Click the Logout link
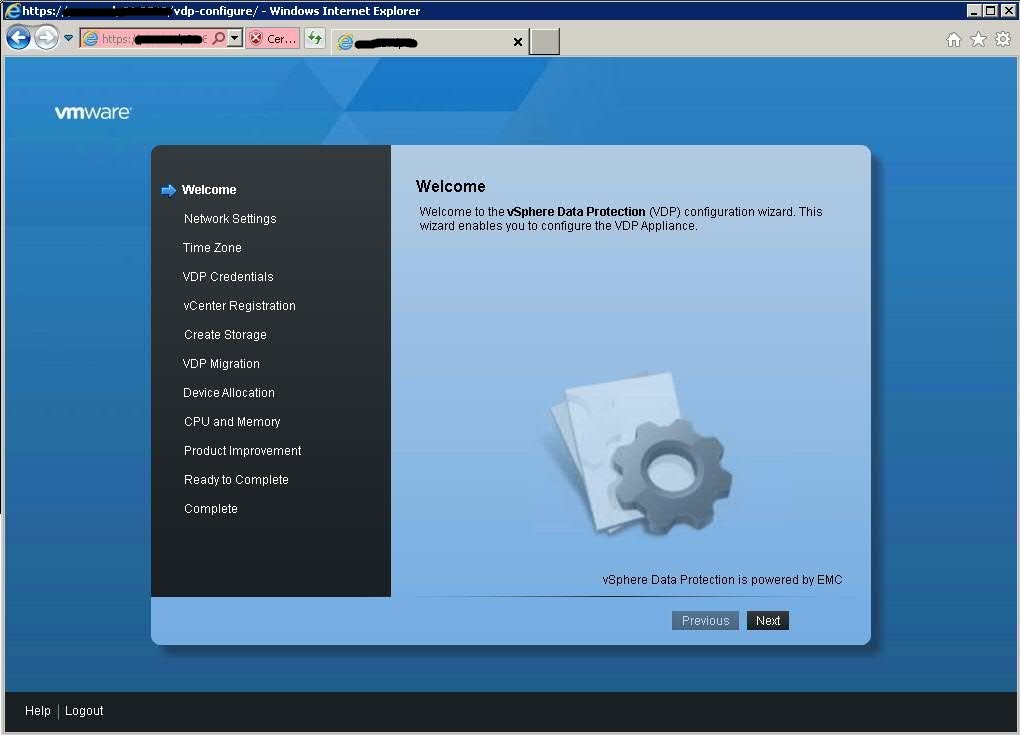The height and width of the screenshot is (735, 1020). 84,711
